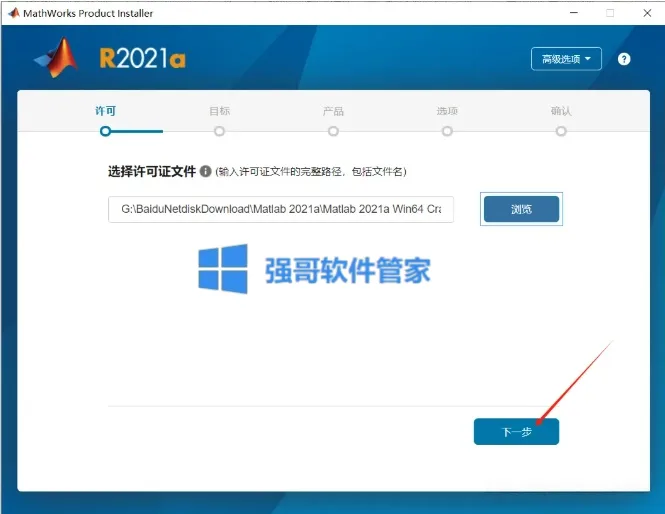
Task: Select the 选项 step label
Action: 447,111
